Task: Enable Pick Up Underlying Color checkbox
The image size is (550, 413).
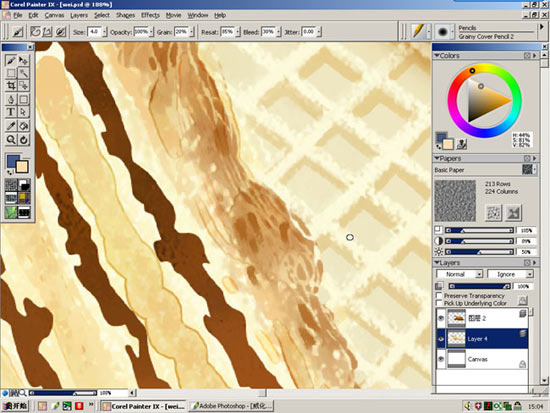Action: 438,303
